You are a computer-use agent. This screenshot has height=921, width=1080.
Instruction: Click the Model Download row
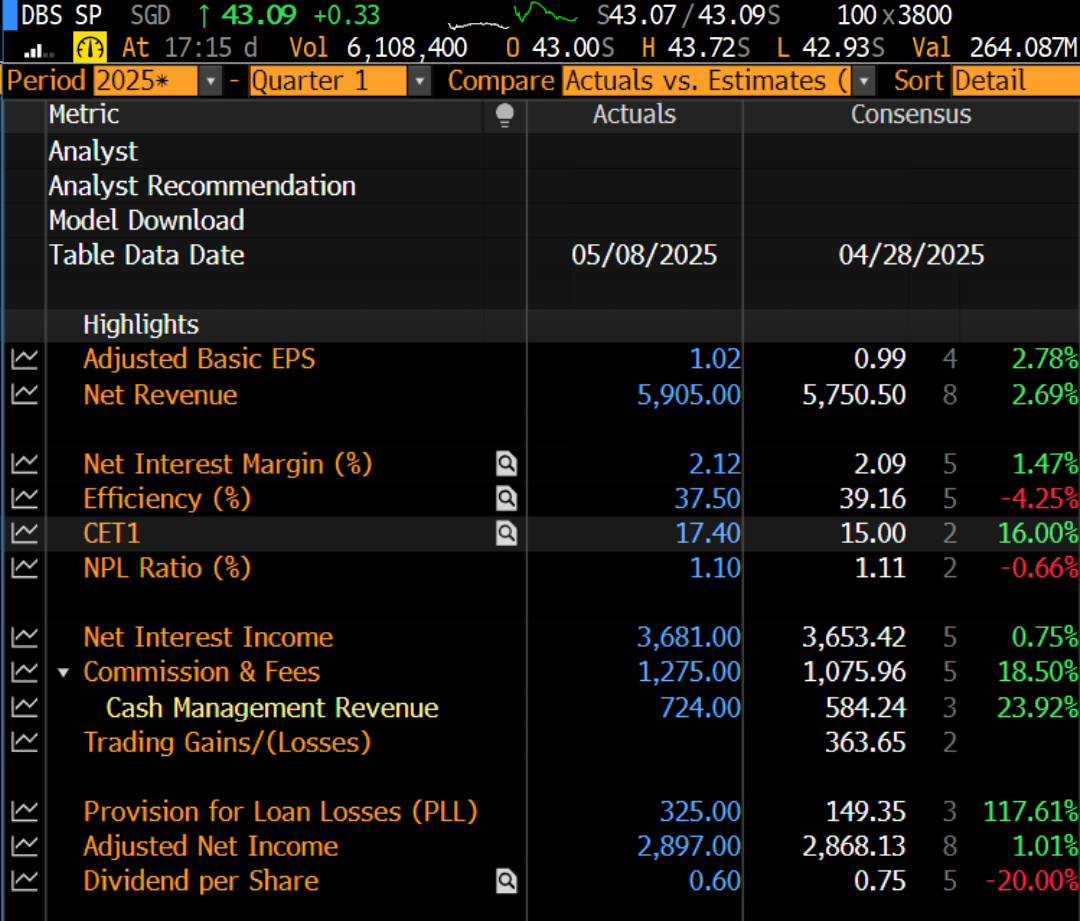pyautogui.click(x=147, y=220)
